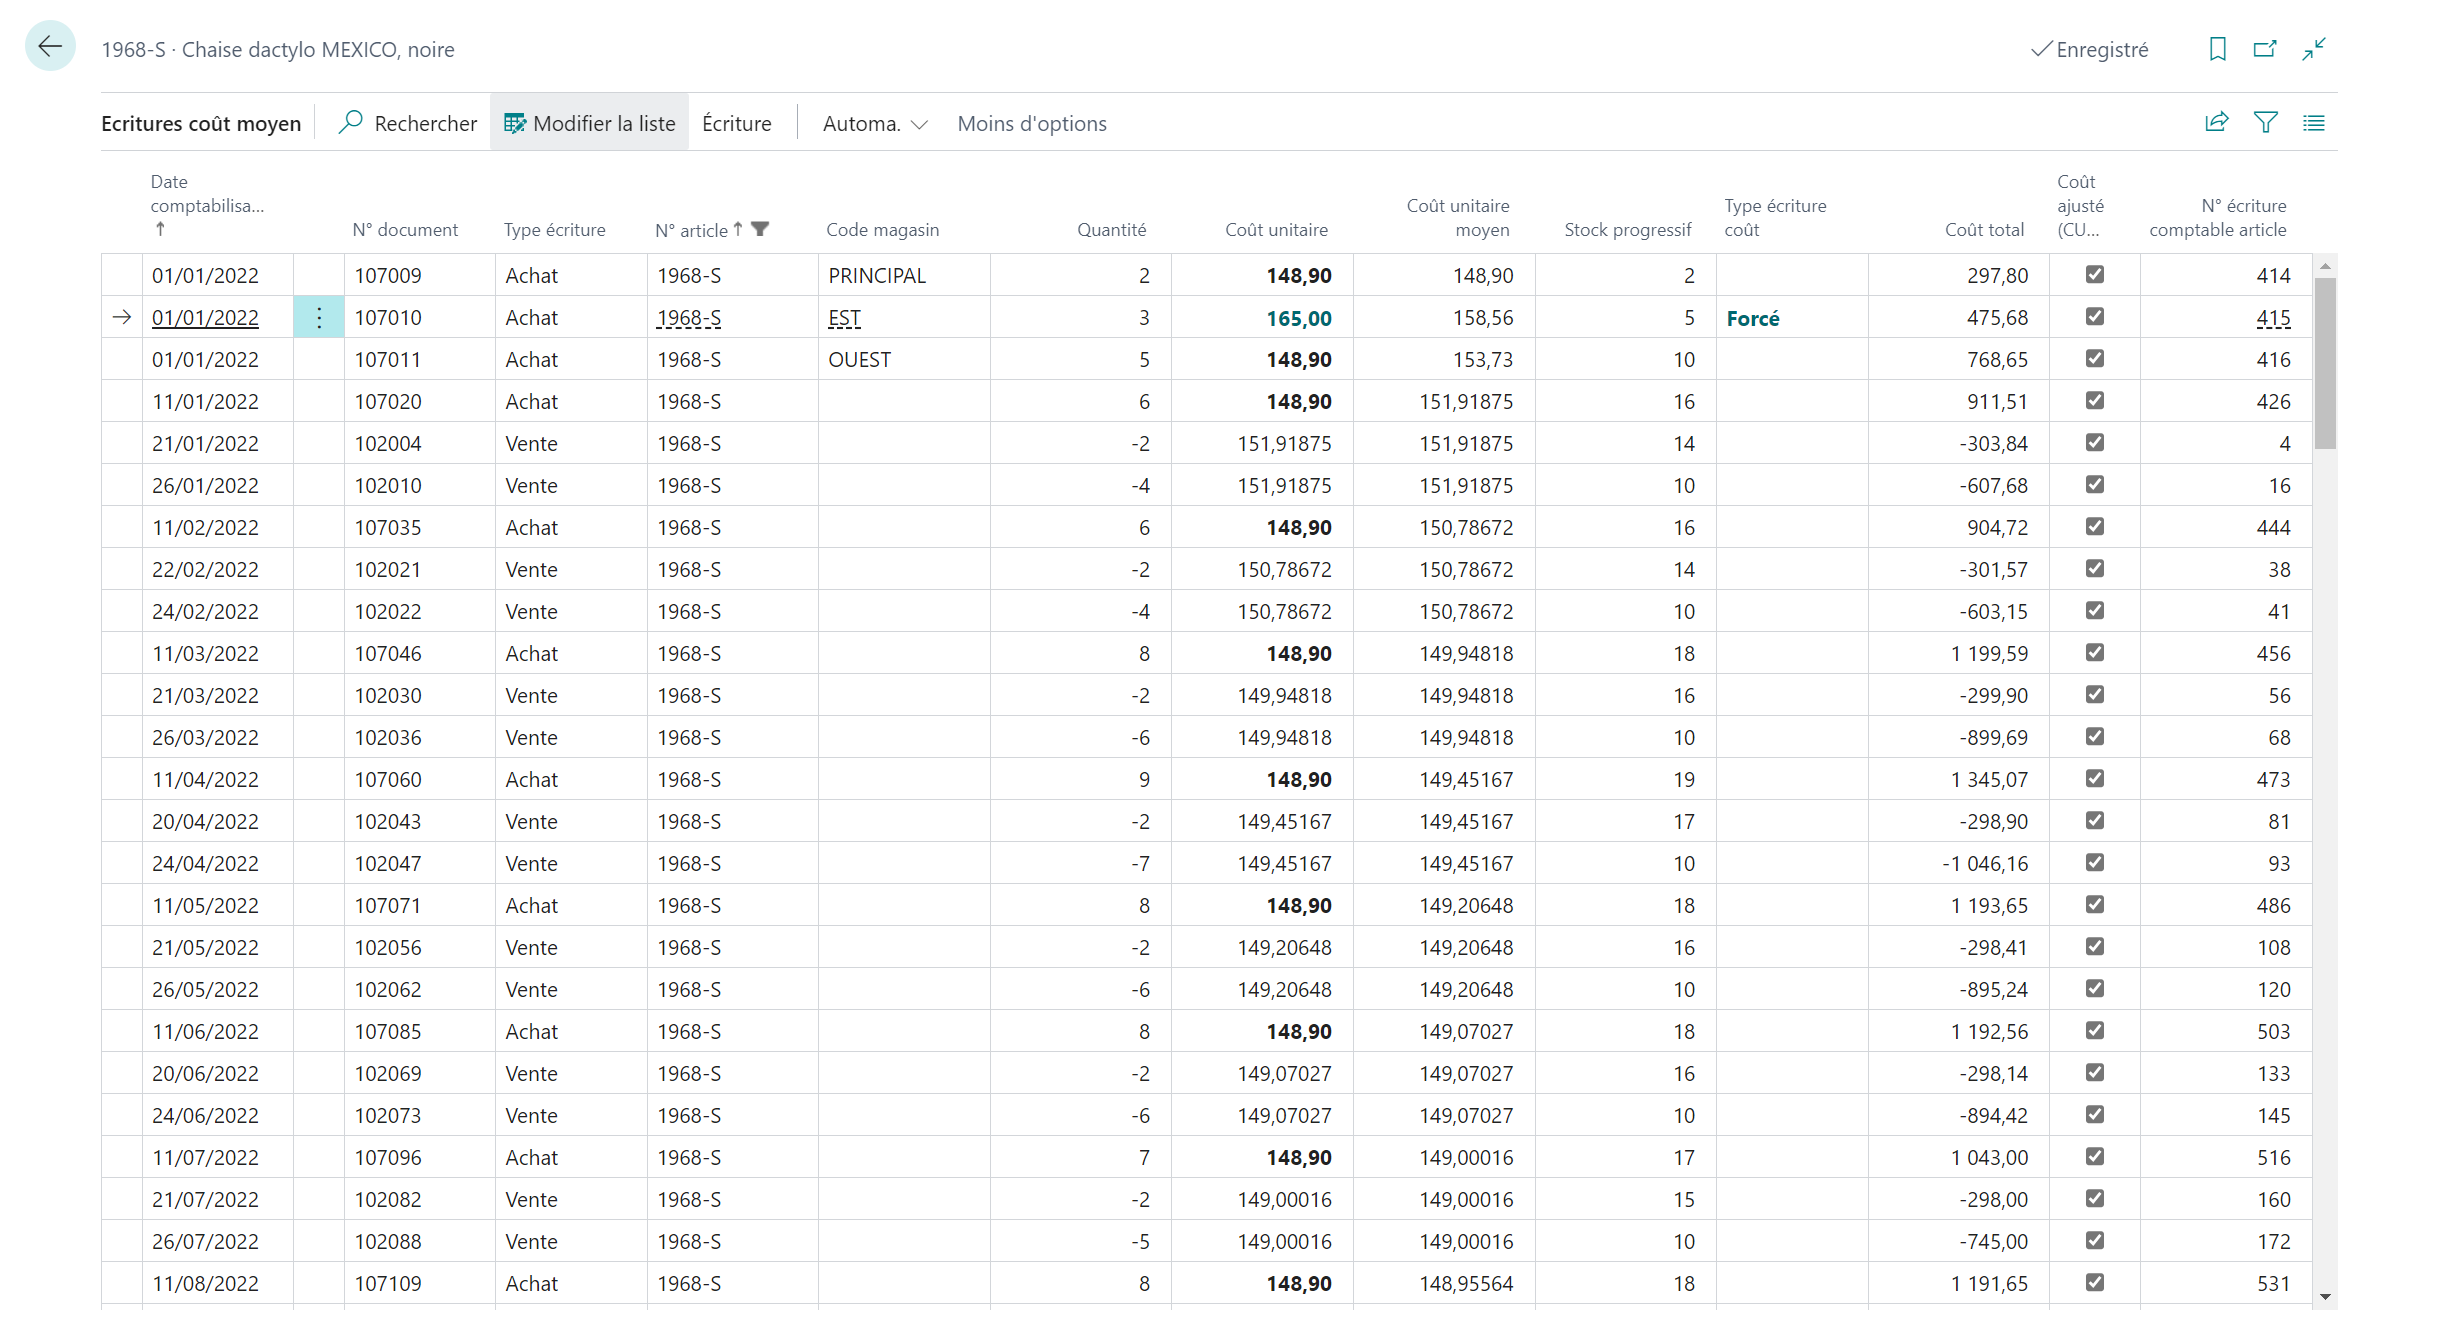Click unit cost 165,00 in row 107010

click(1299, 318)
